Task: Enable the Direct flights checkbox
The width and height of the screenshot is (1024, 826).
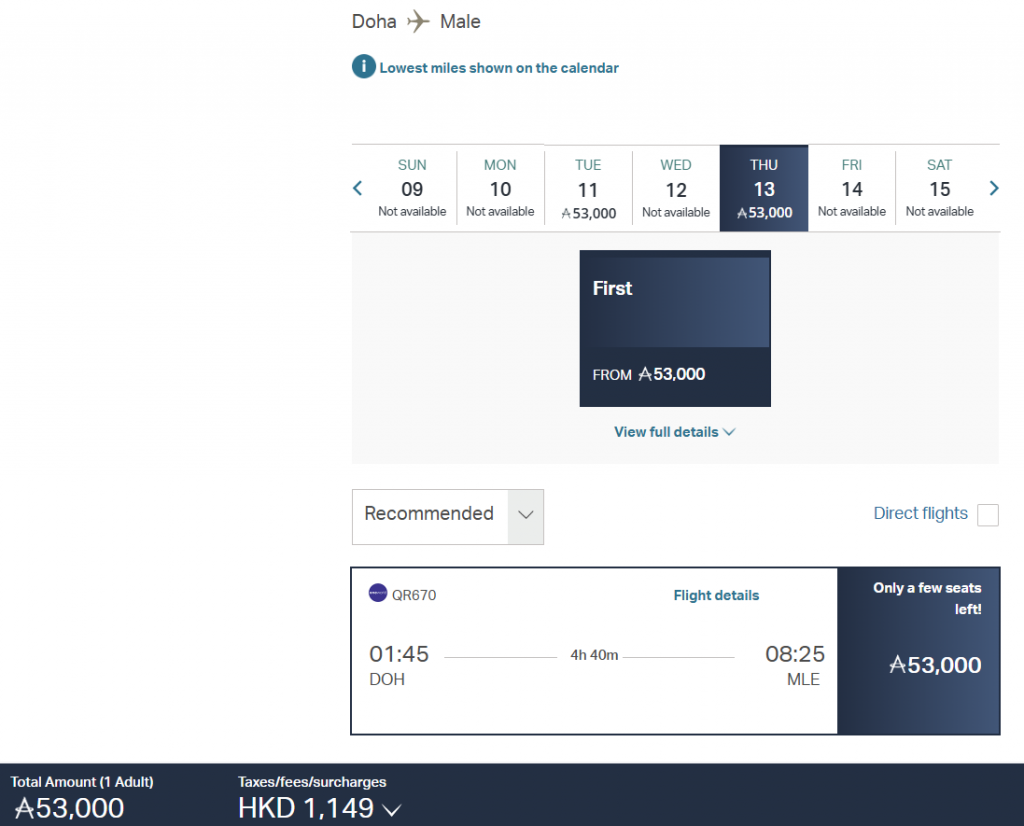Action: click(x=988, y=514)
